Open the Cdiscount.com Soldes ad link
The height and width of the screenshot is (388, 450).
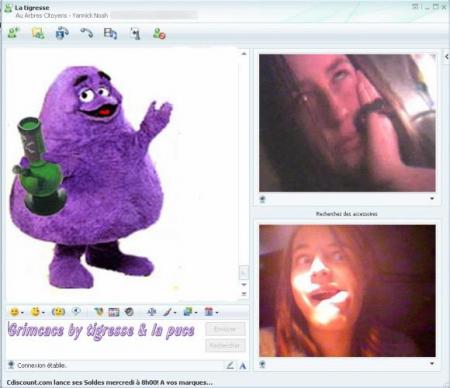[x=109, y=382]
